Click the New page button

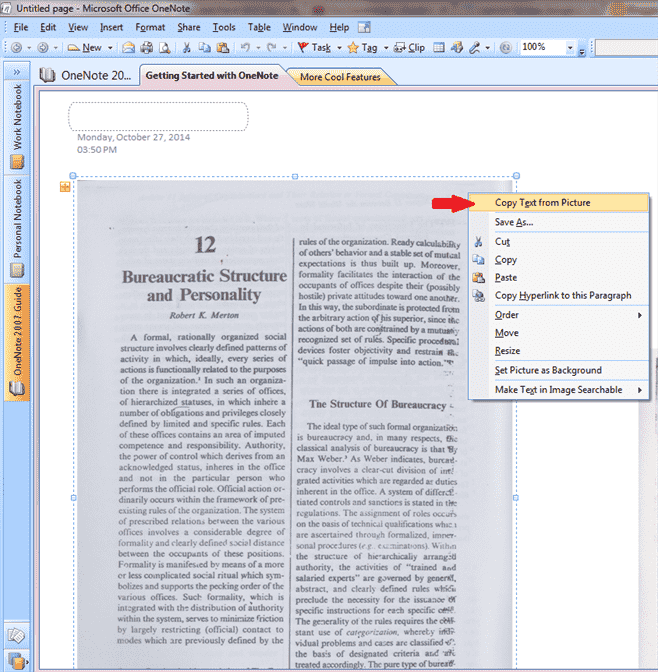point(85,48)
